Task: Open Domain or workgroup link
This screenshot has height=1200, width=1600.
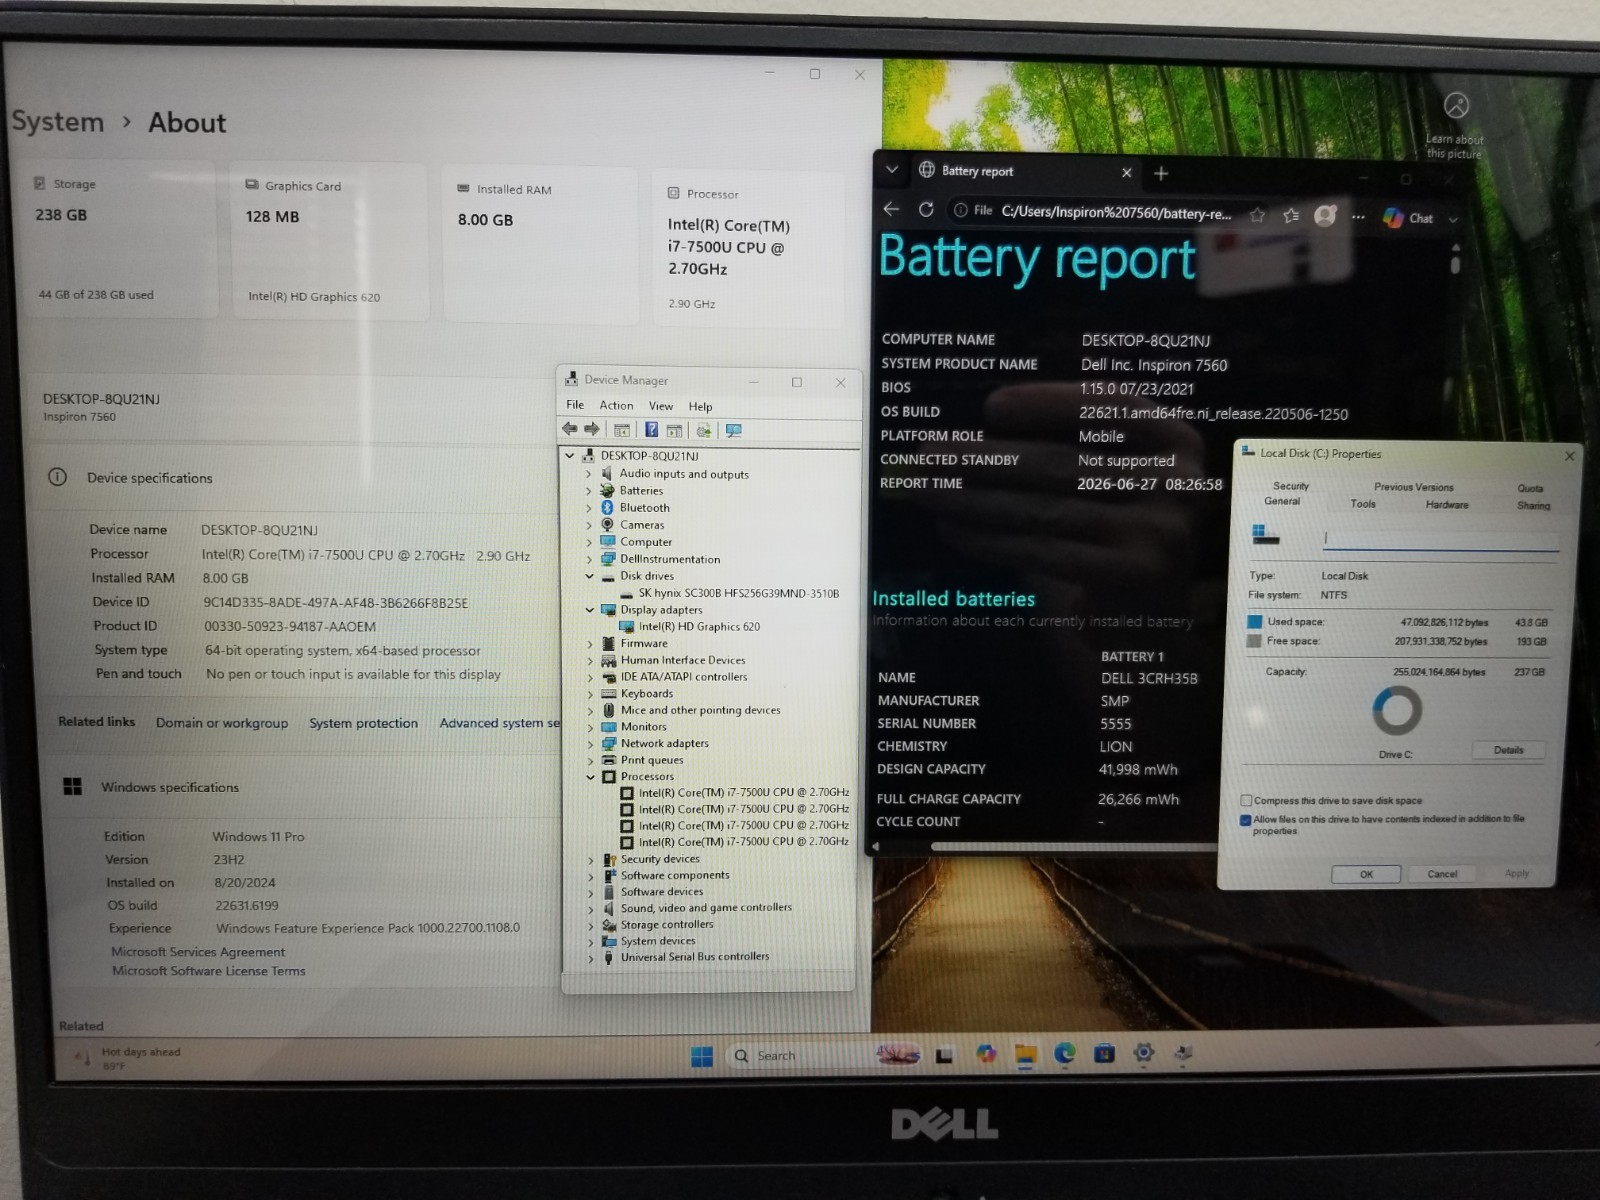Action: point(221,723)
